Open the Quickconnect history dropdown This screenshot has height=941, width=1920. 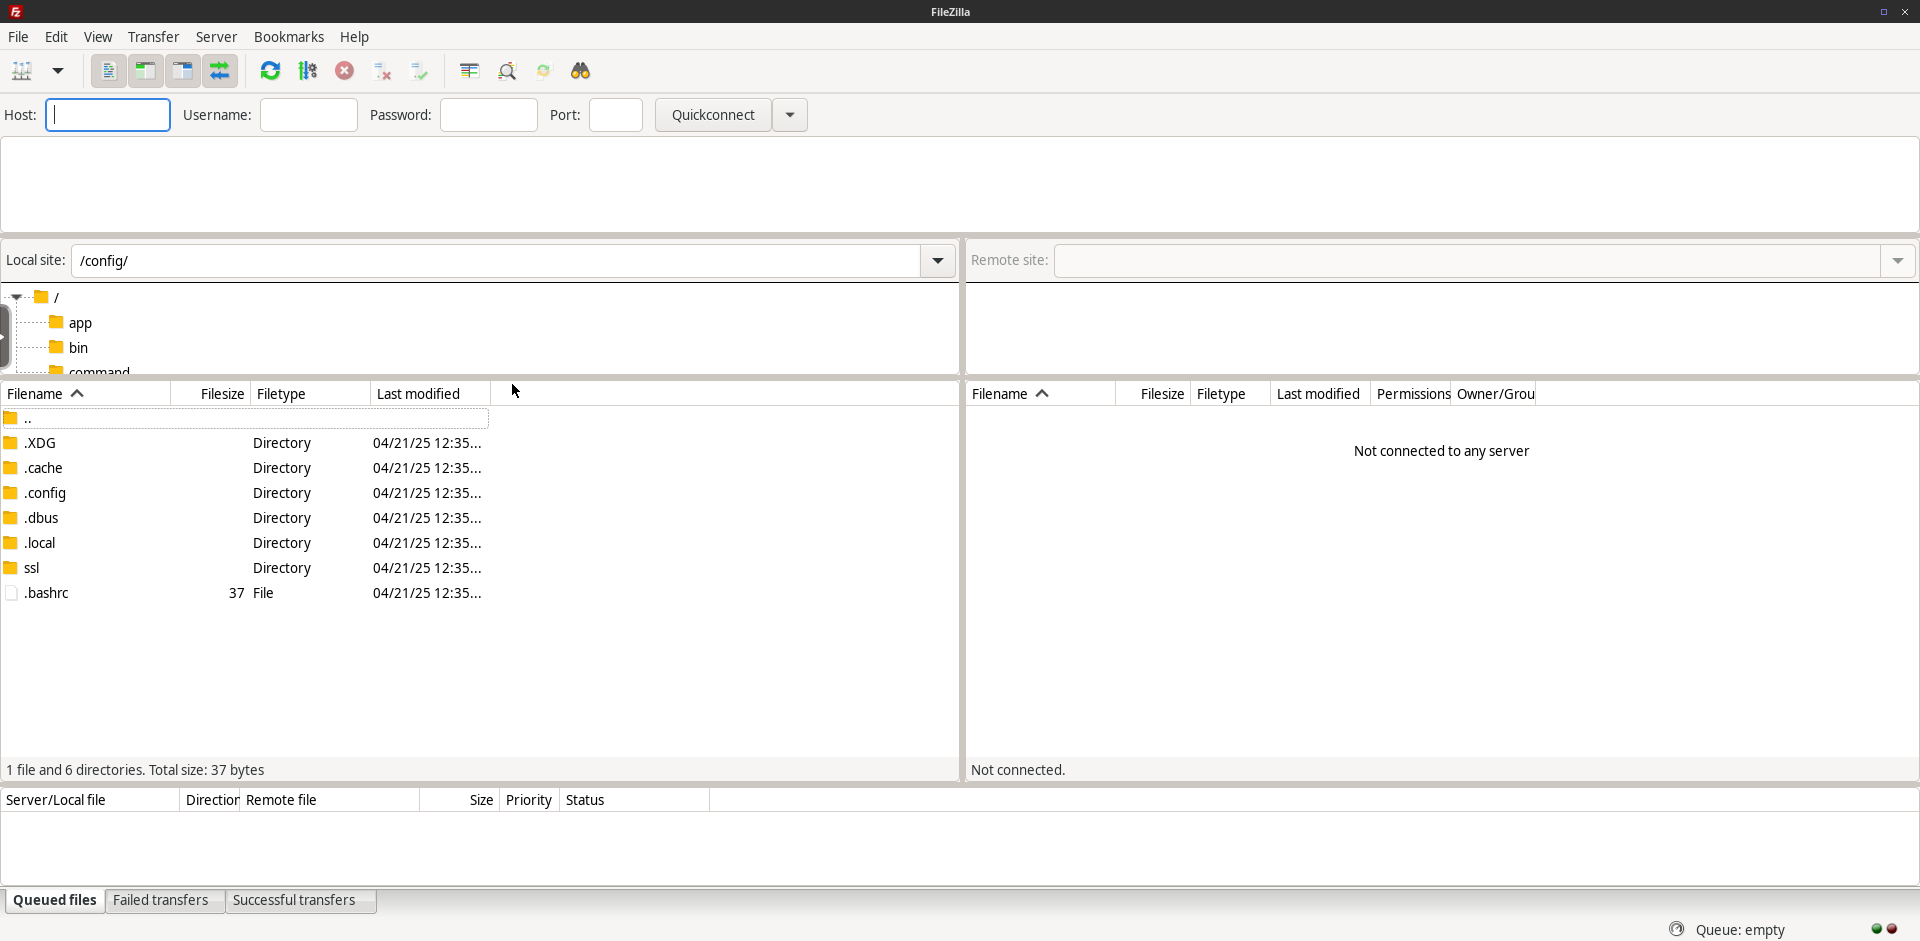(x=790, y=115)
